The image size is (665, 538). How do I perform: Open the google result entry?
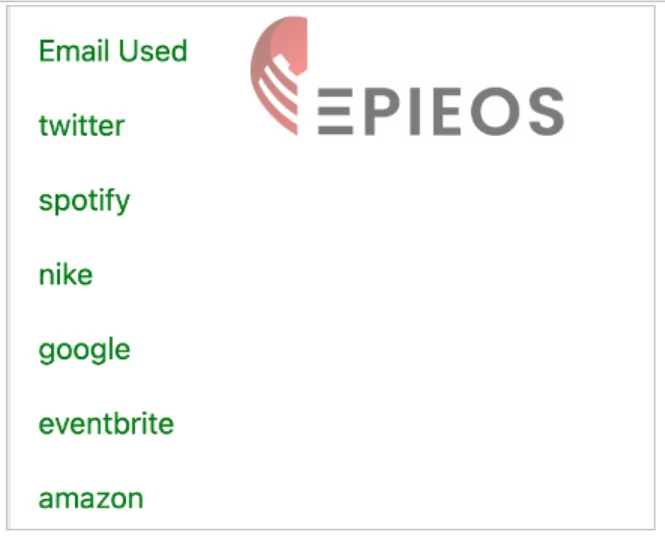(84, 351)
